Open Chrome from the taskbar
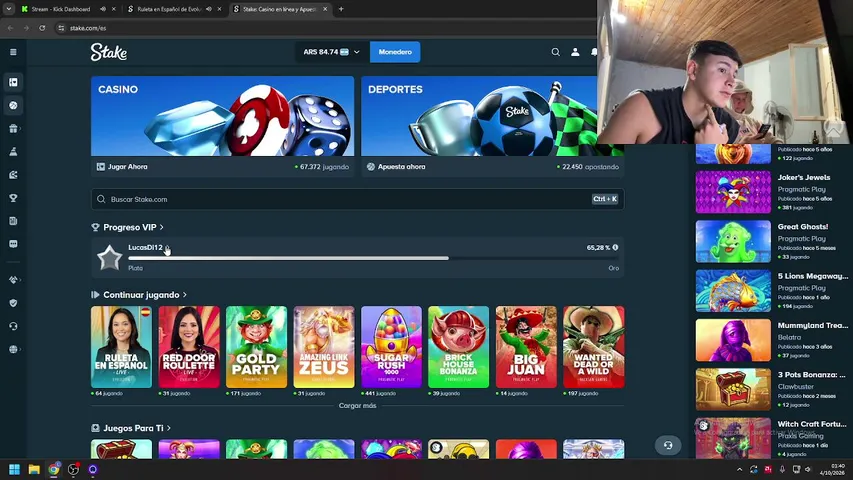The image size is (853, 480). (x=53, y=469)
